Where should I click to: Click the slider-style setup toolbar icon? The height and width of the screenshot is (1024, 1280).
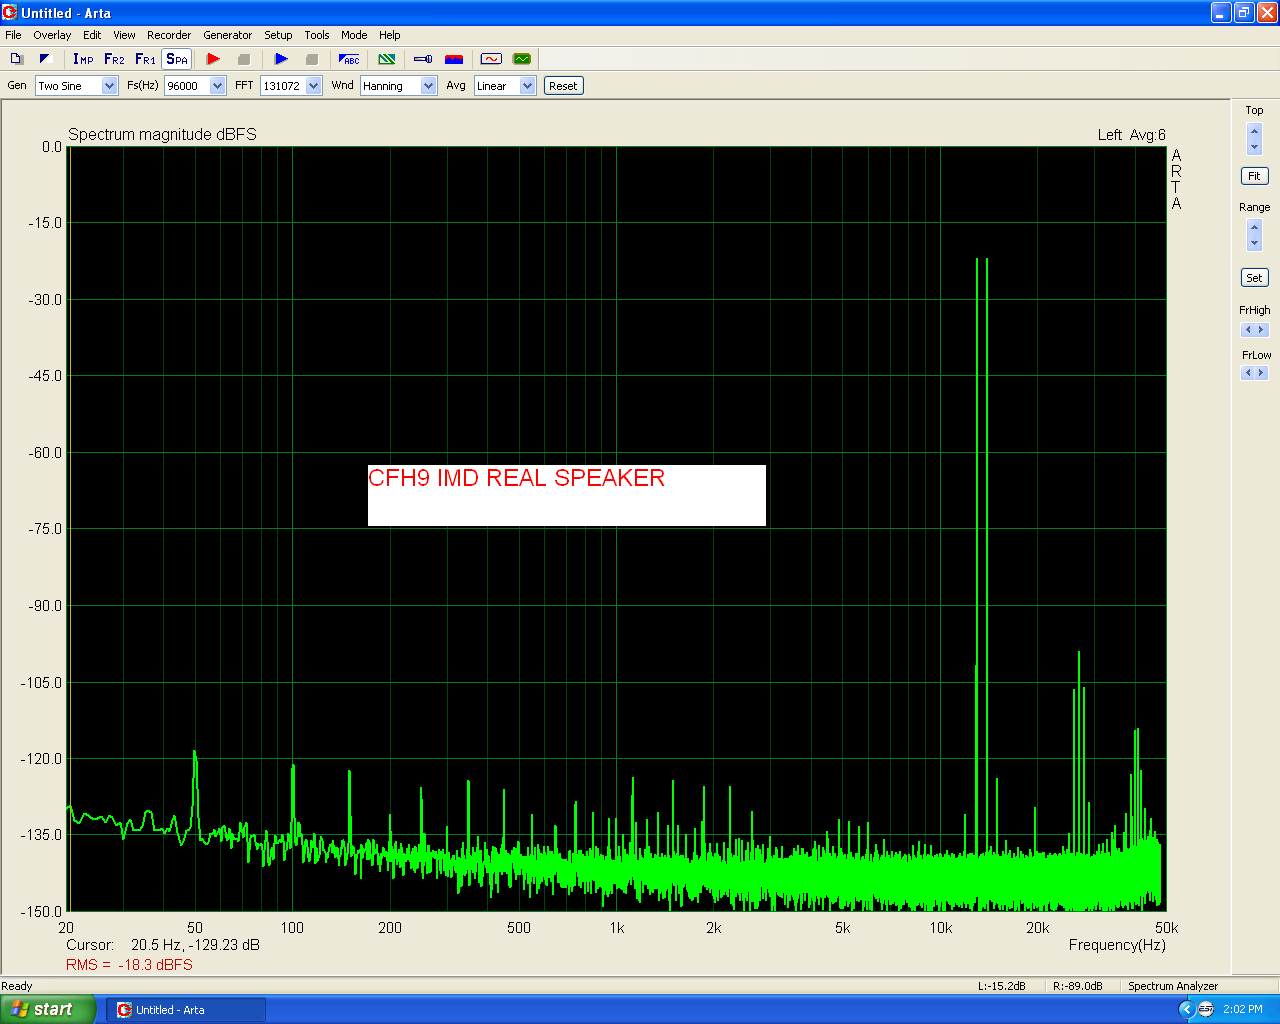pos(423,59)
